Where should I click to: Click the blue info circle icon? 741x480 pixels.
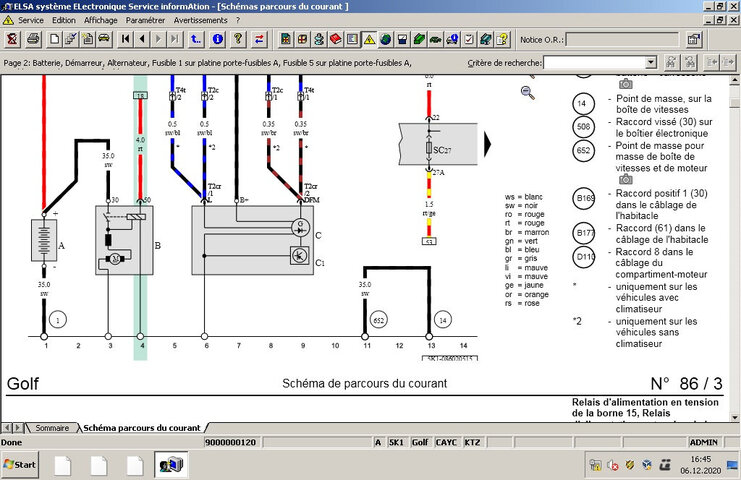tap(217, 39)
